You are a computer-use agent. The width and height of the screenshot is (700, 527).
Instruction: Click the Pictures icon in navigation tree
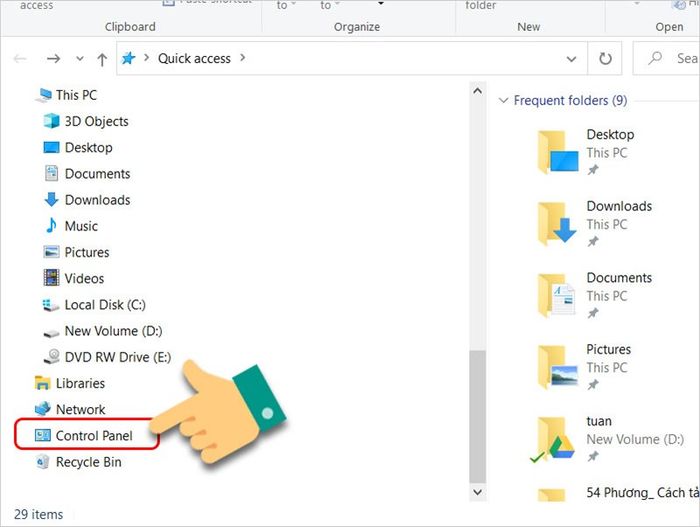click(x=51, y=252)
